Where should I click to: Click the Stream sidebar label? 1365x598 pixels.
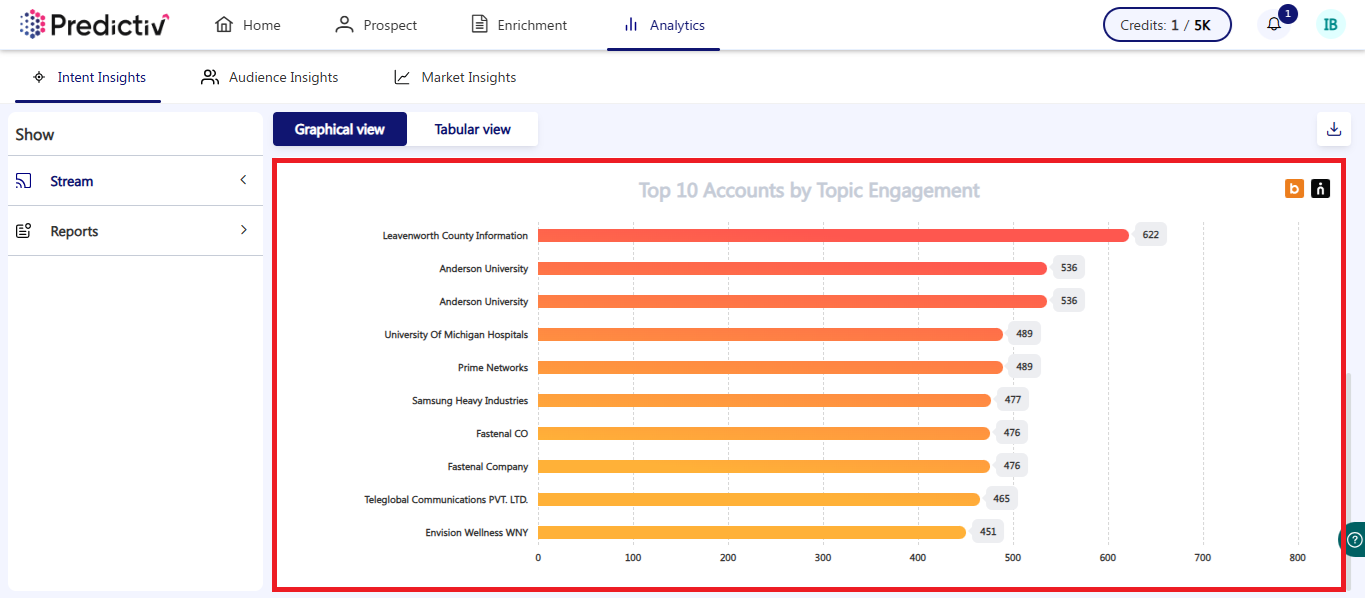click(72, 181)
